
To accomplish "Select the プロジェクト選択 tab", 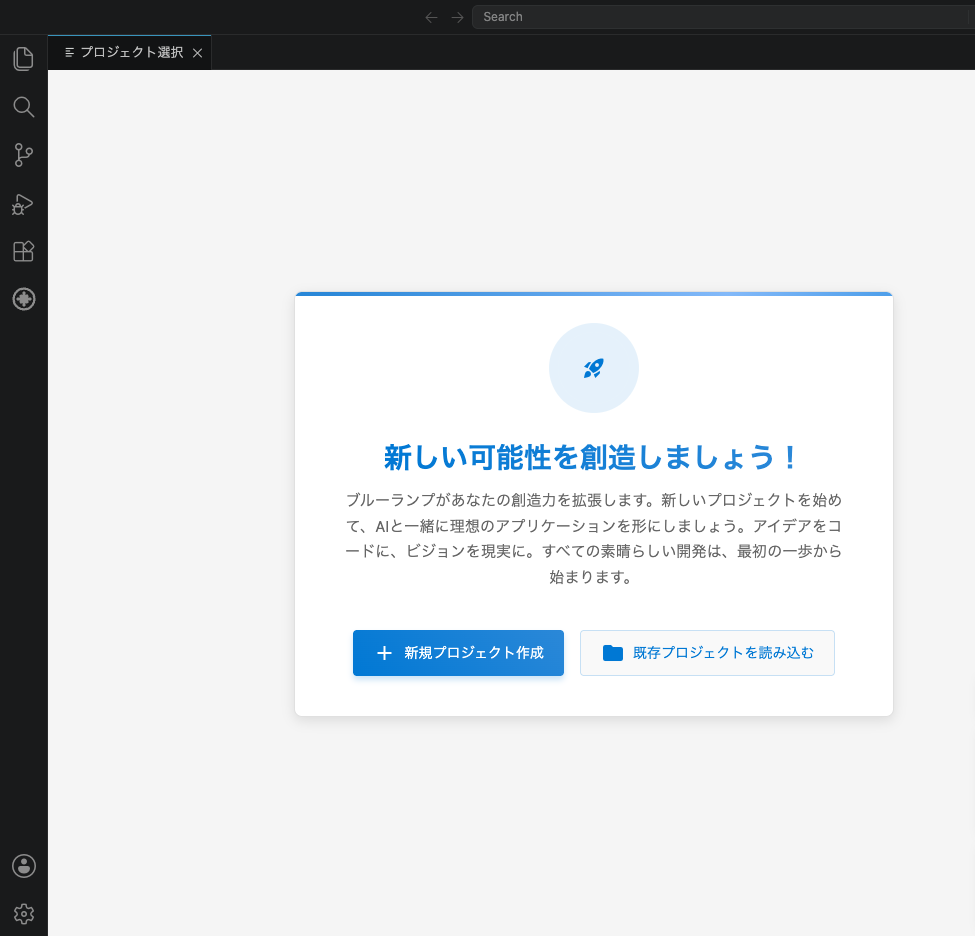I will (129, 52).
